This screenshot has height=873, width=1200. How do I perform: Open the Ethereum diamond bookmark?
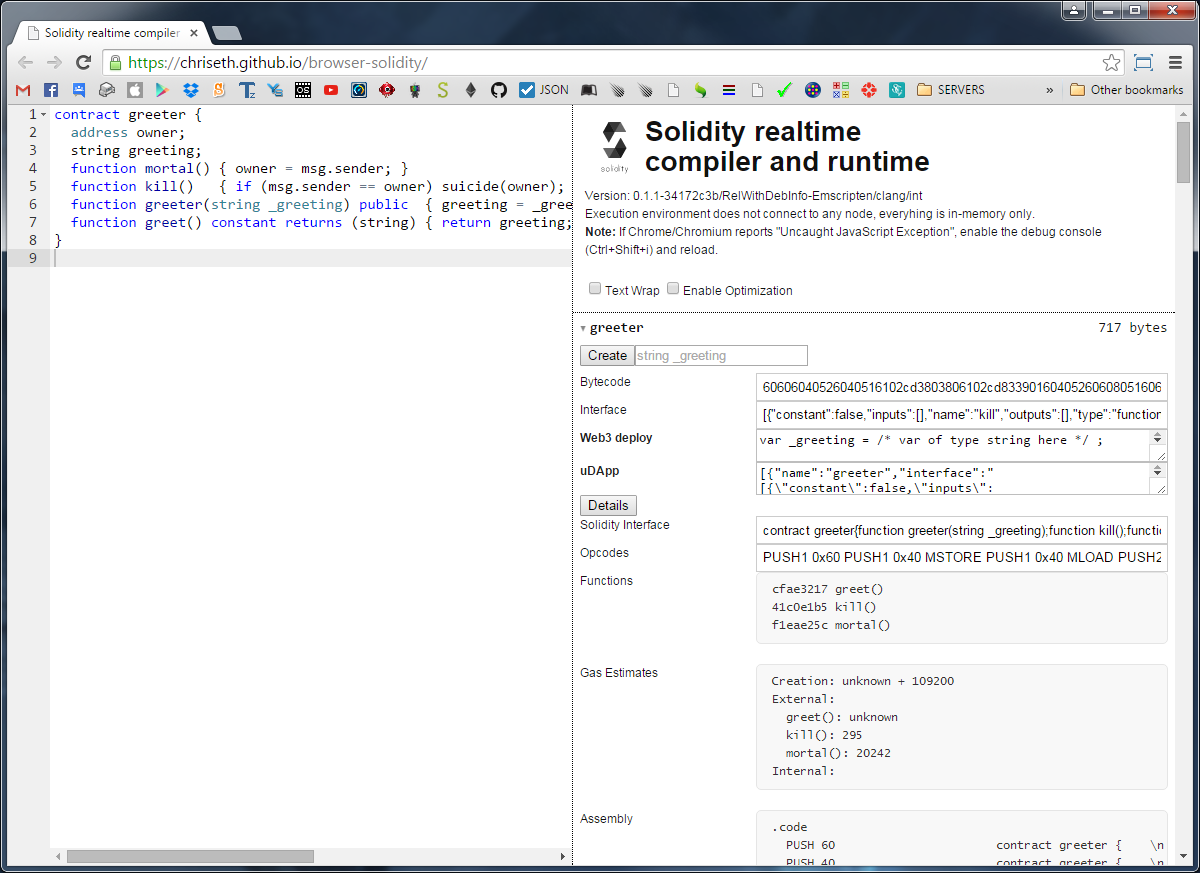[471, 90]
